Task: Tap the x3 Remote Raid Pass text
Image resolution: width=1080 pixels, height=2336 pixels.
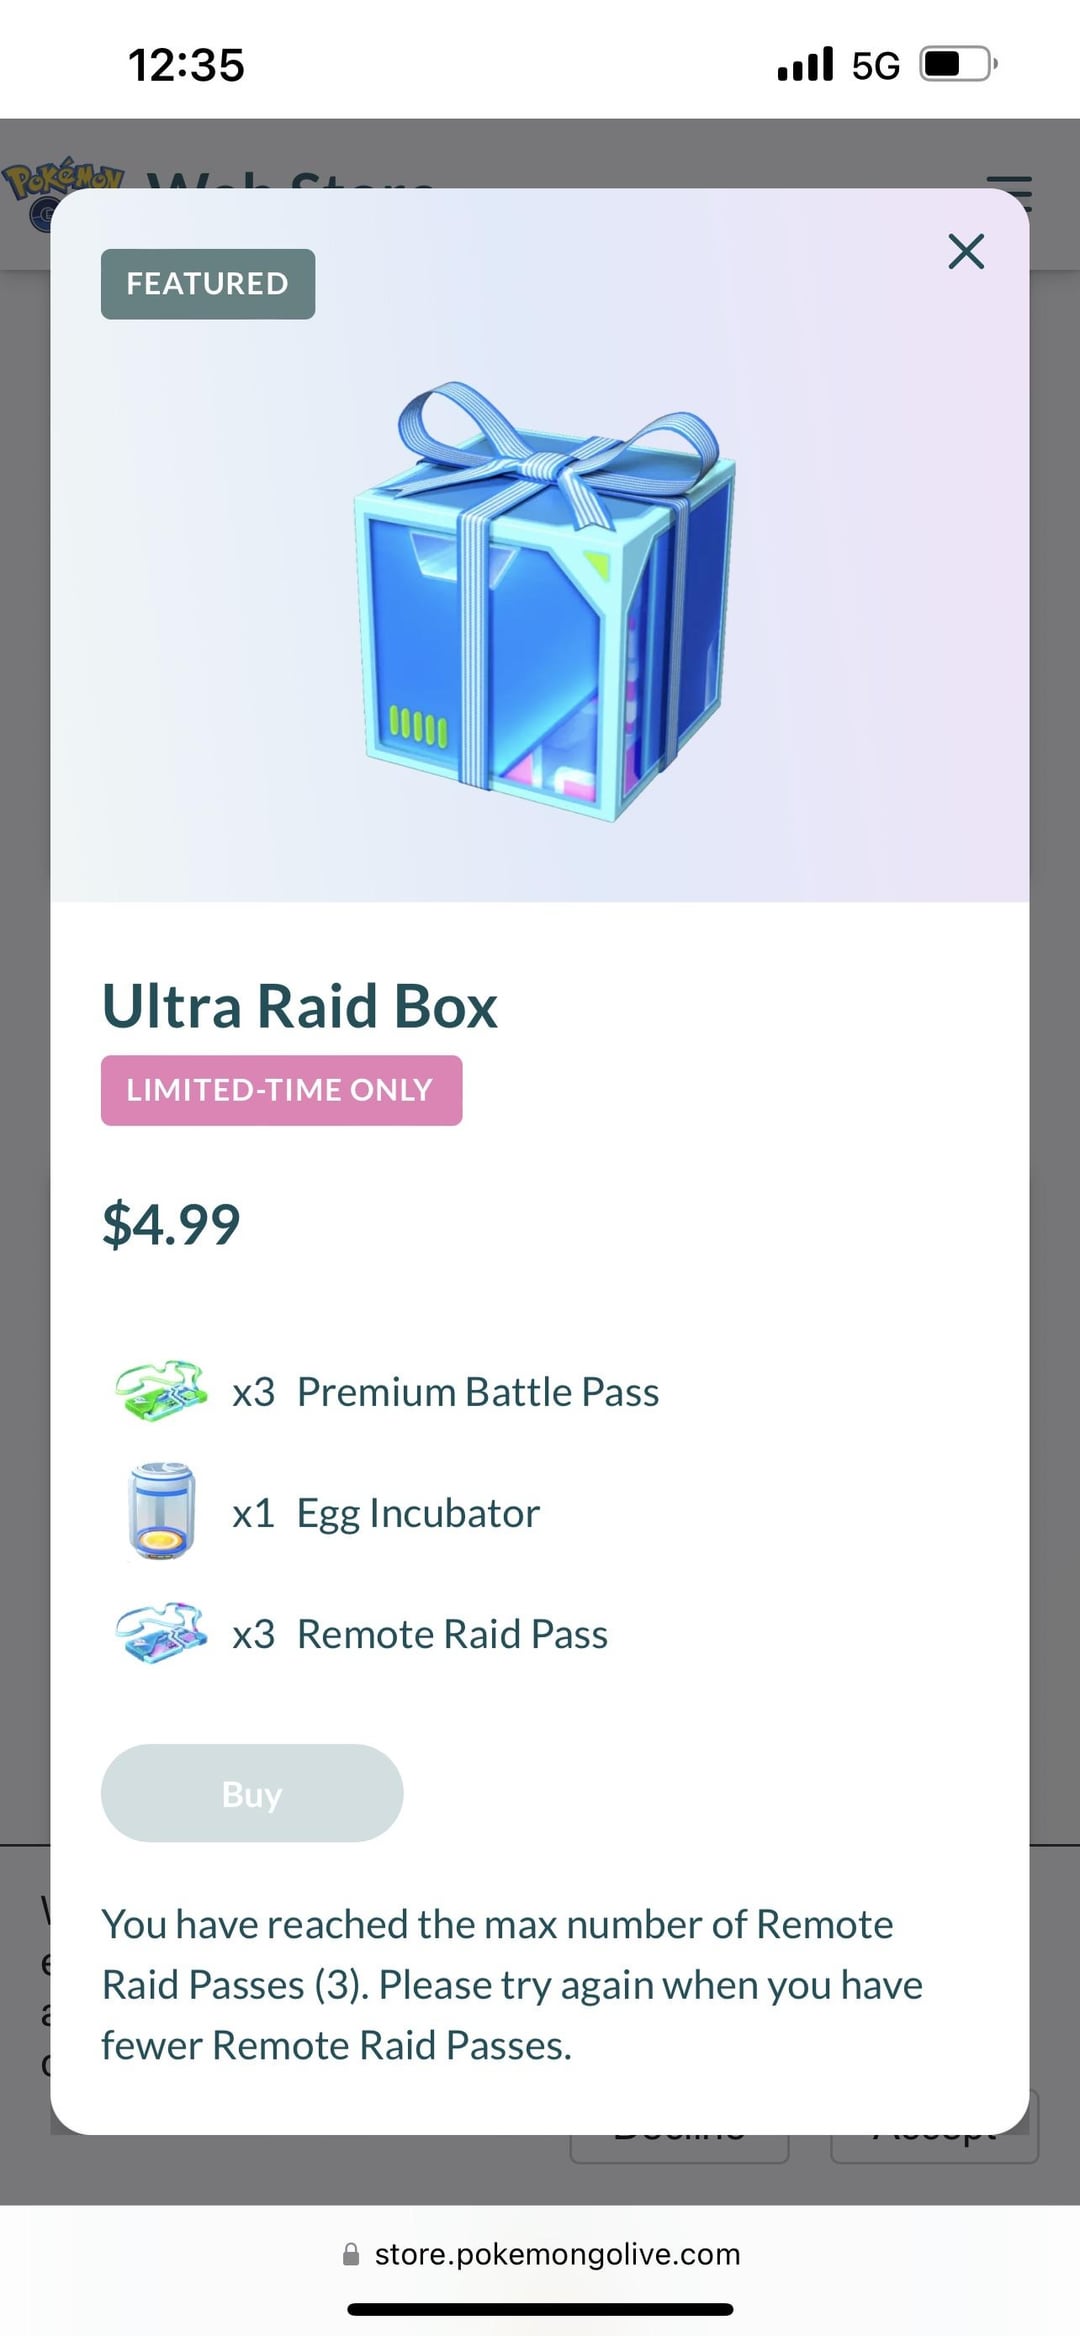Action: click(x=420, y=1634)
